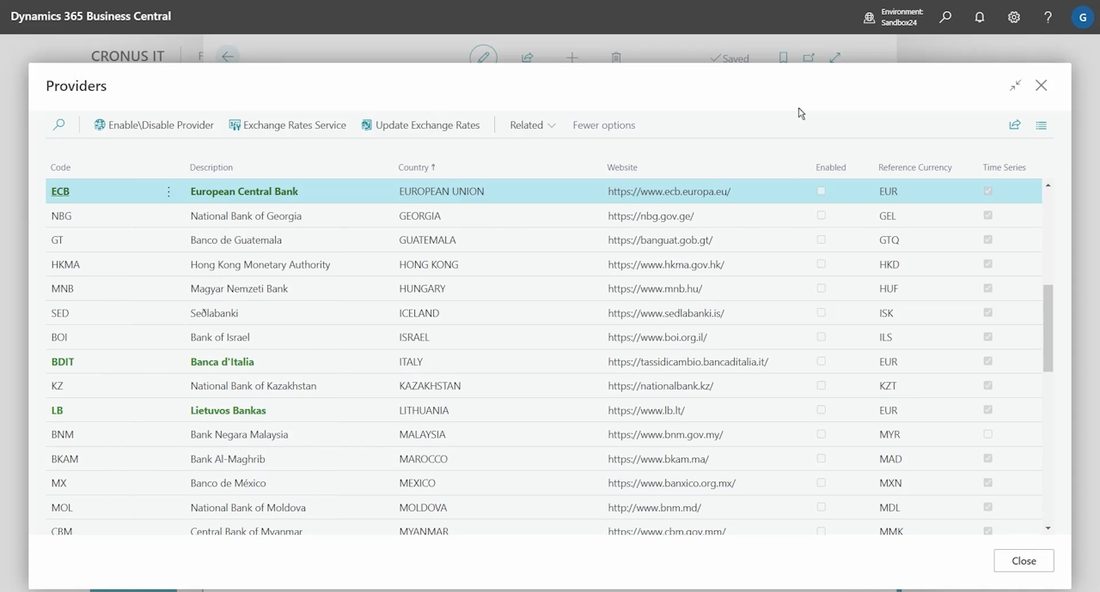Click the Close button
This screenshot has height=592, width=1100.
(x=1024, y=560)
